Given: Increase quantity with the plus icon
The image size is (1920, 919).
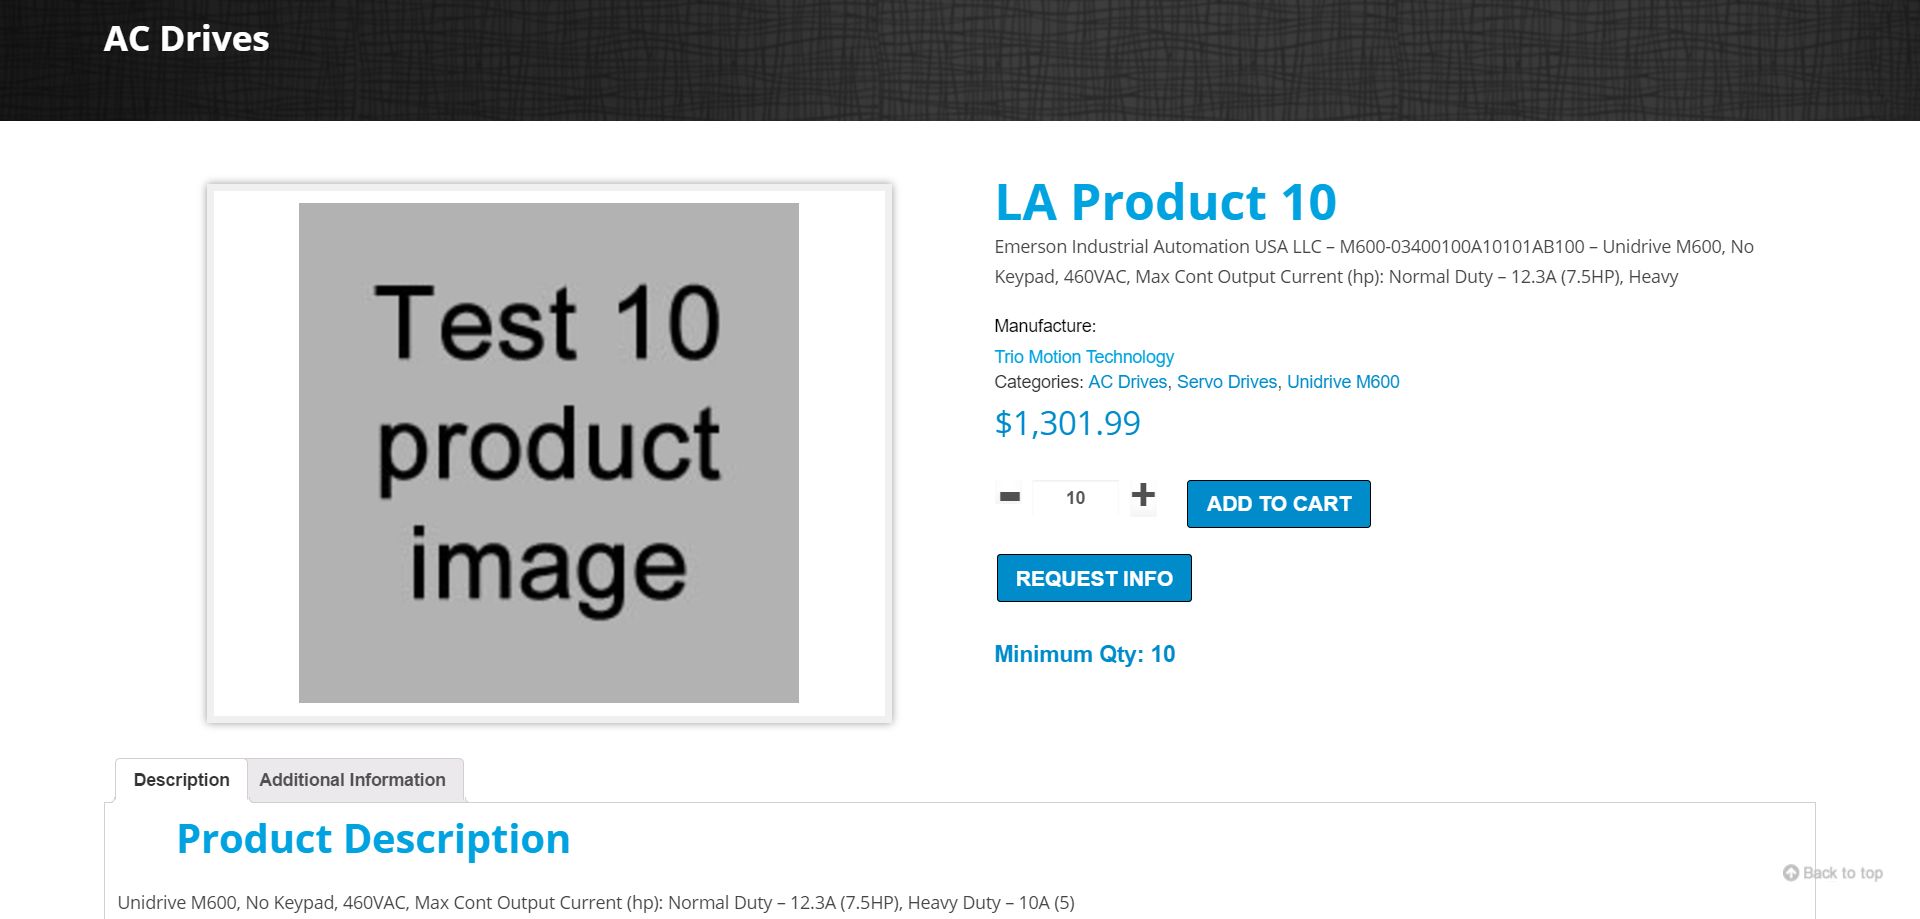Looking at the screenshot, I should pyautogui.click(x=1143, y=495).
